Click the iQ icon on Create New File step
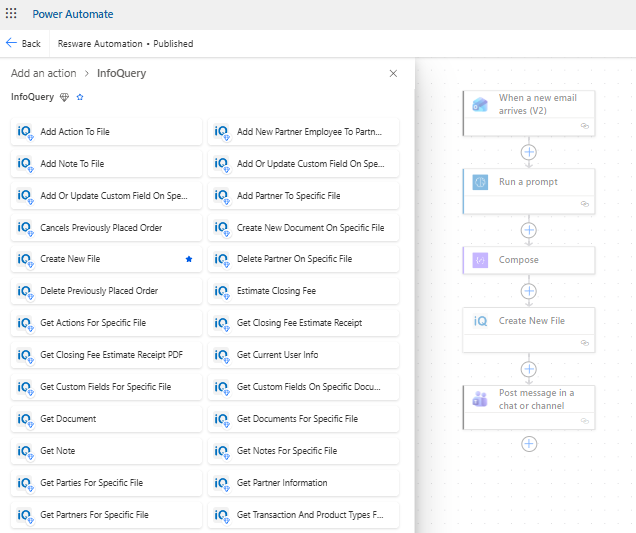This screenshot has height=533, width=636. click(481, 321)
